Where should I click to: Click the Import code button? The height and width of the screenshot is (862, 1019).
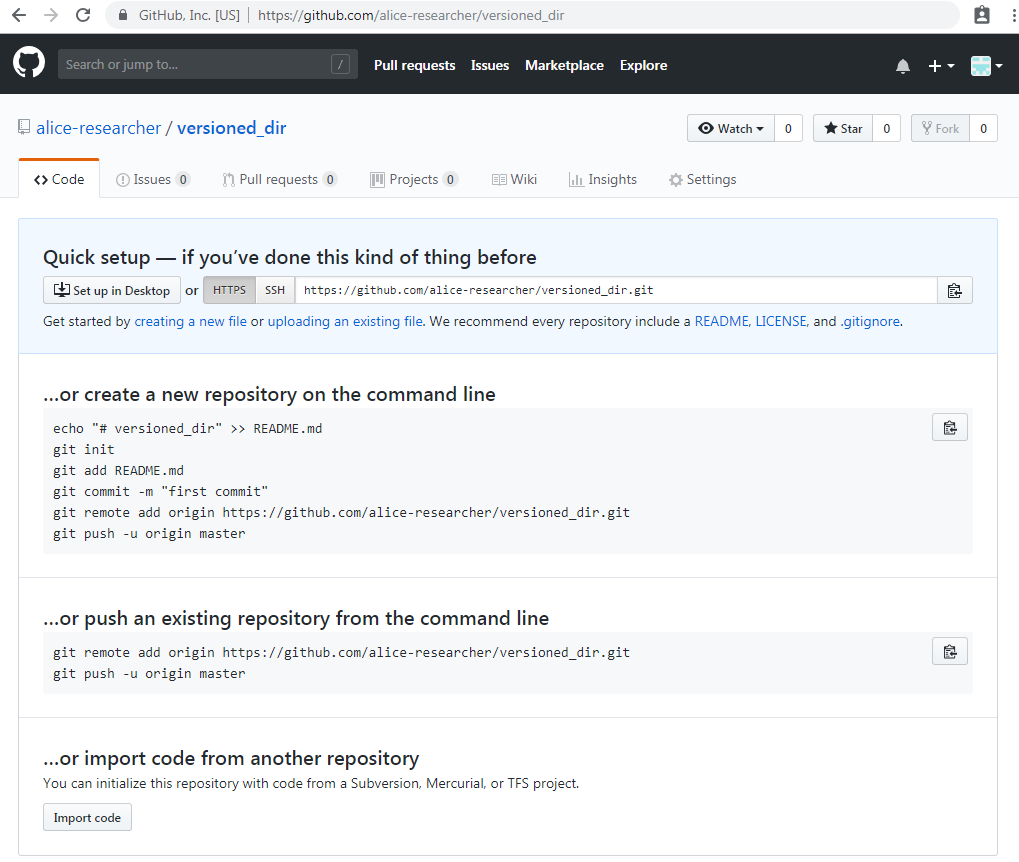(87, 818)
